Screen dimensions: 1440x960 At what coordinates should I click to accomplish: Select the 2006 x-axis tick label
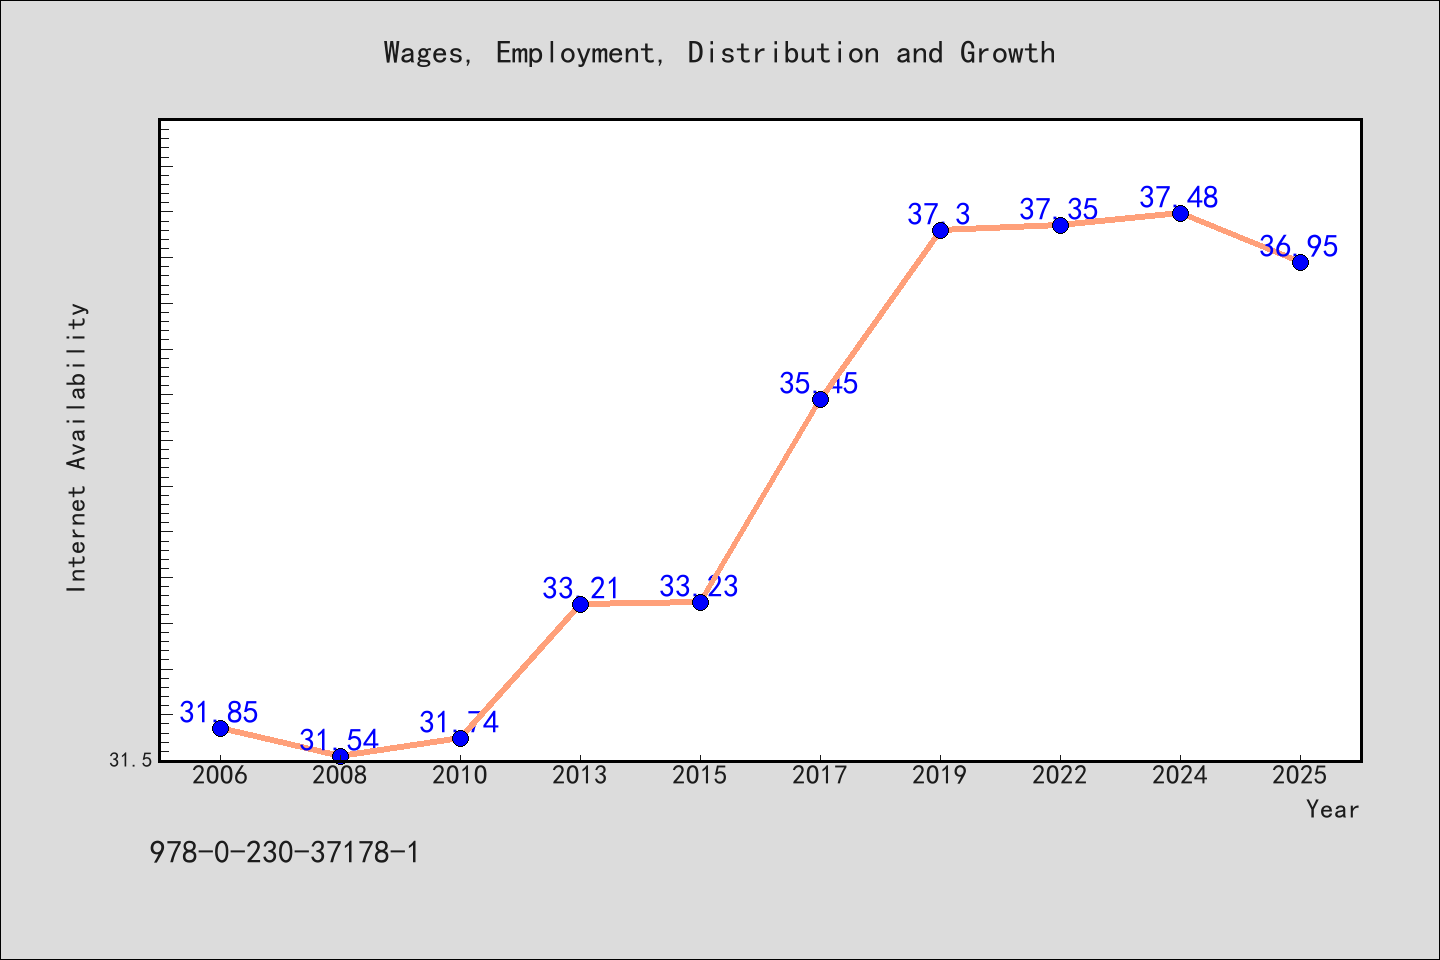pos(220,776)
